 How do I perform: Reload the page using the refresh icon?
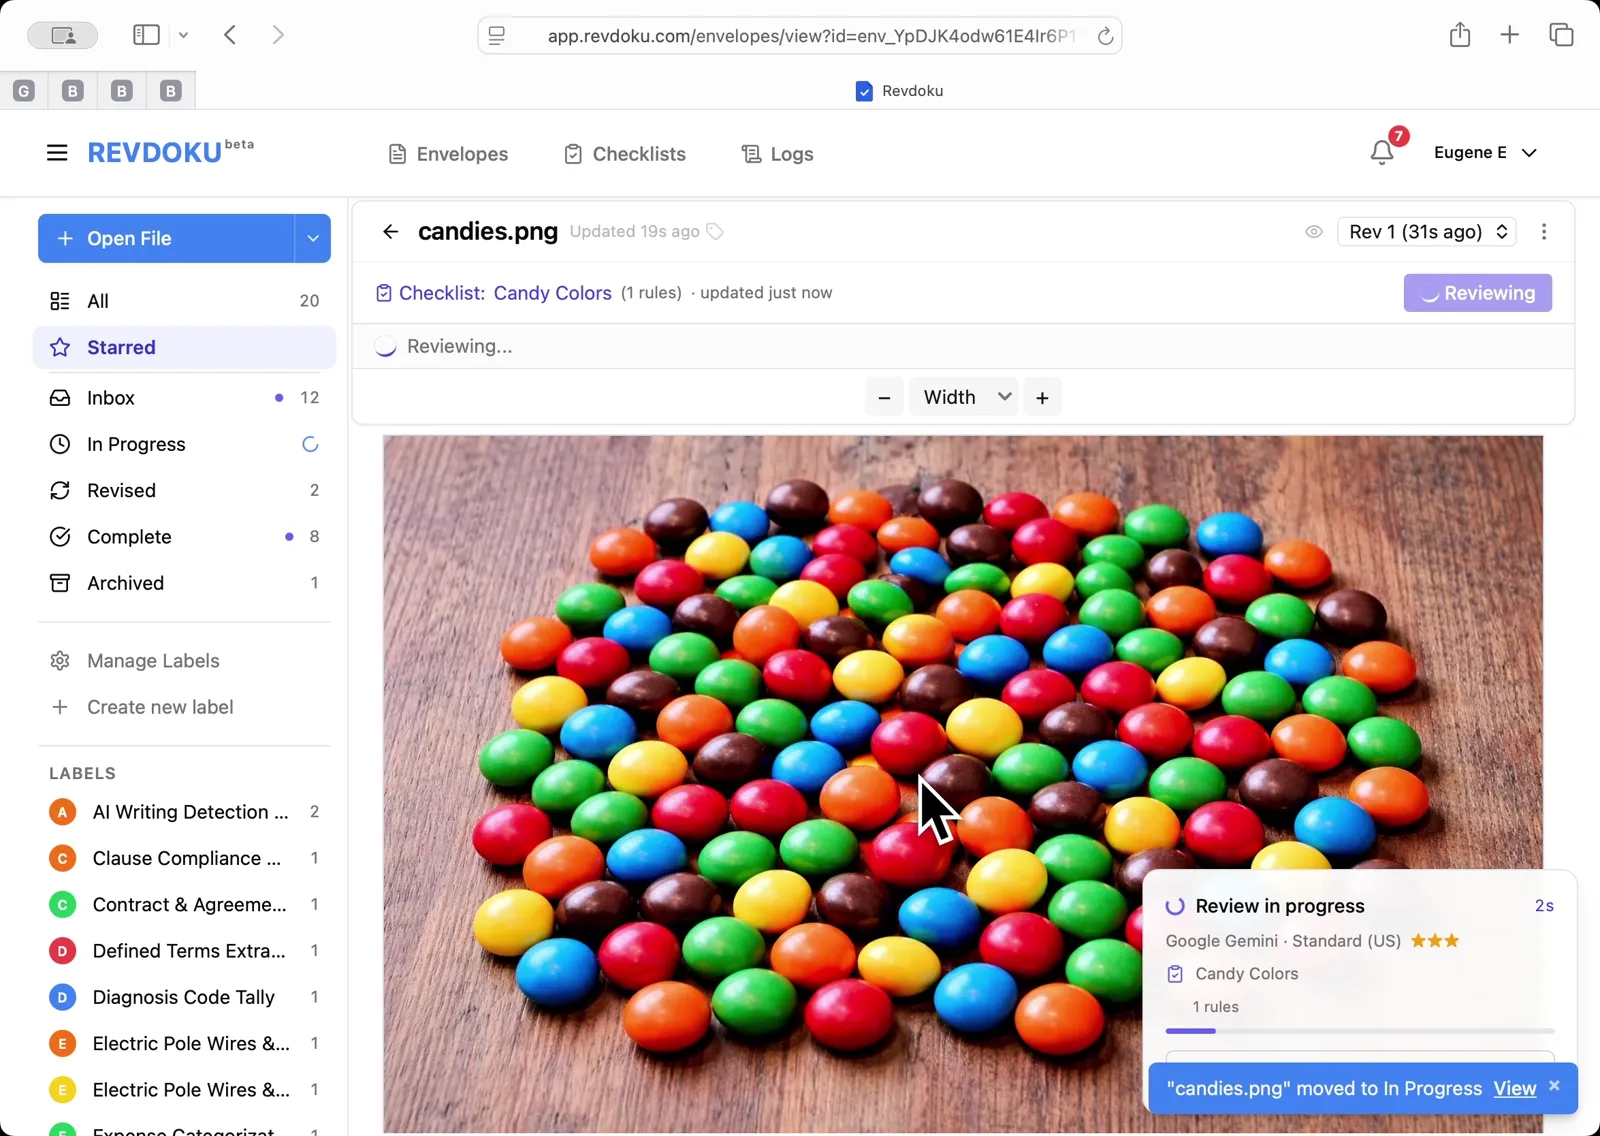[1105, 36]
